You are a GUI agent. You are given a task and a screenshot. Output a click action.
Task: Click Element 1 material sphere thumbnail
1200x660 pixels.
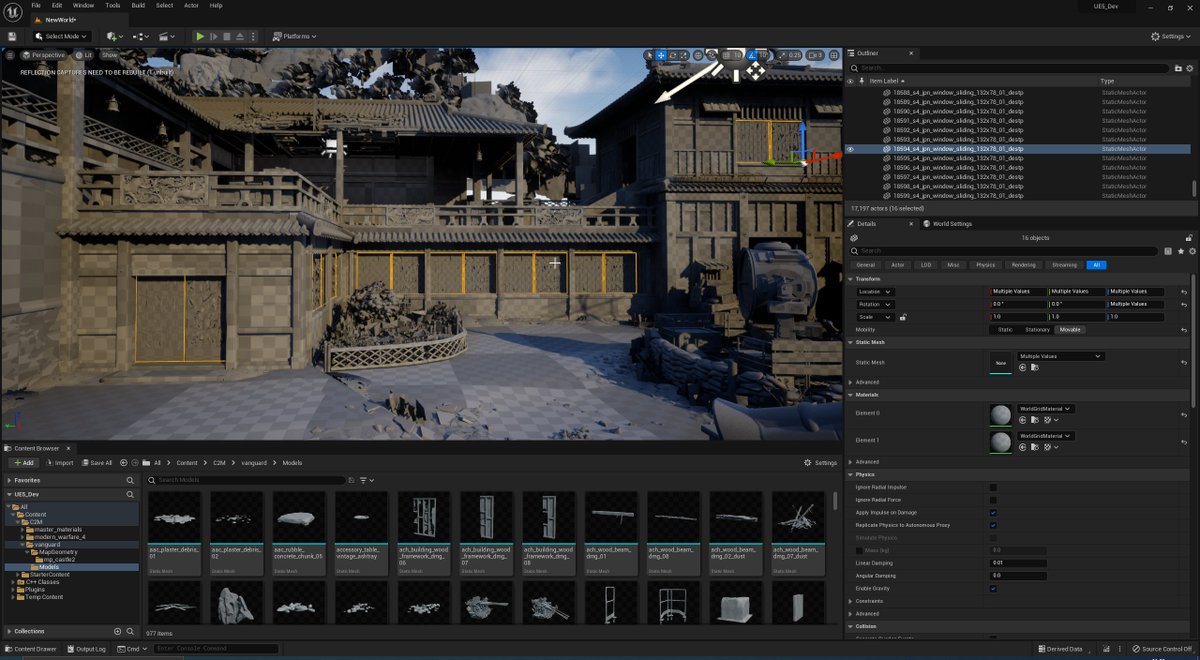(1001, 442)
